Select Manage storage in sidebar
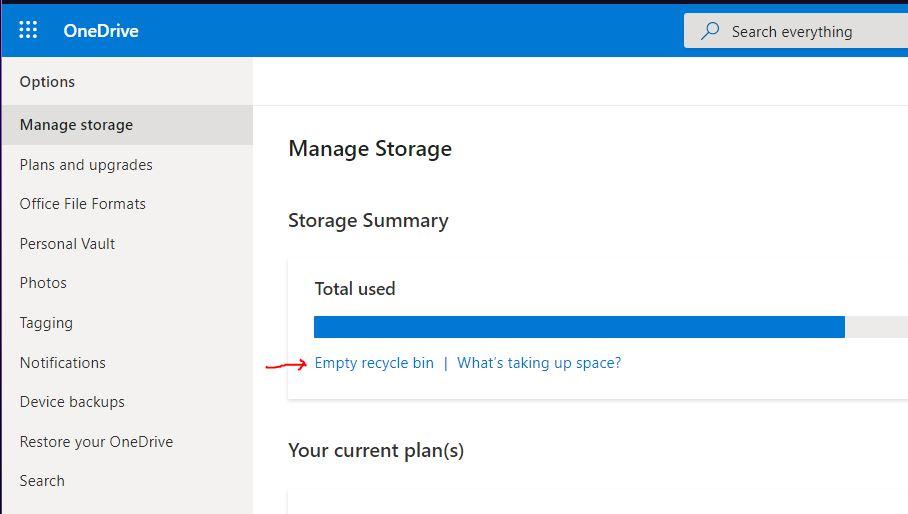This screenshot has height=514, width=908. coord(76,125)
